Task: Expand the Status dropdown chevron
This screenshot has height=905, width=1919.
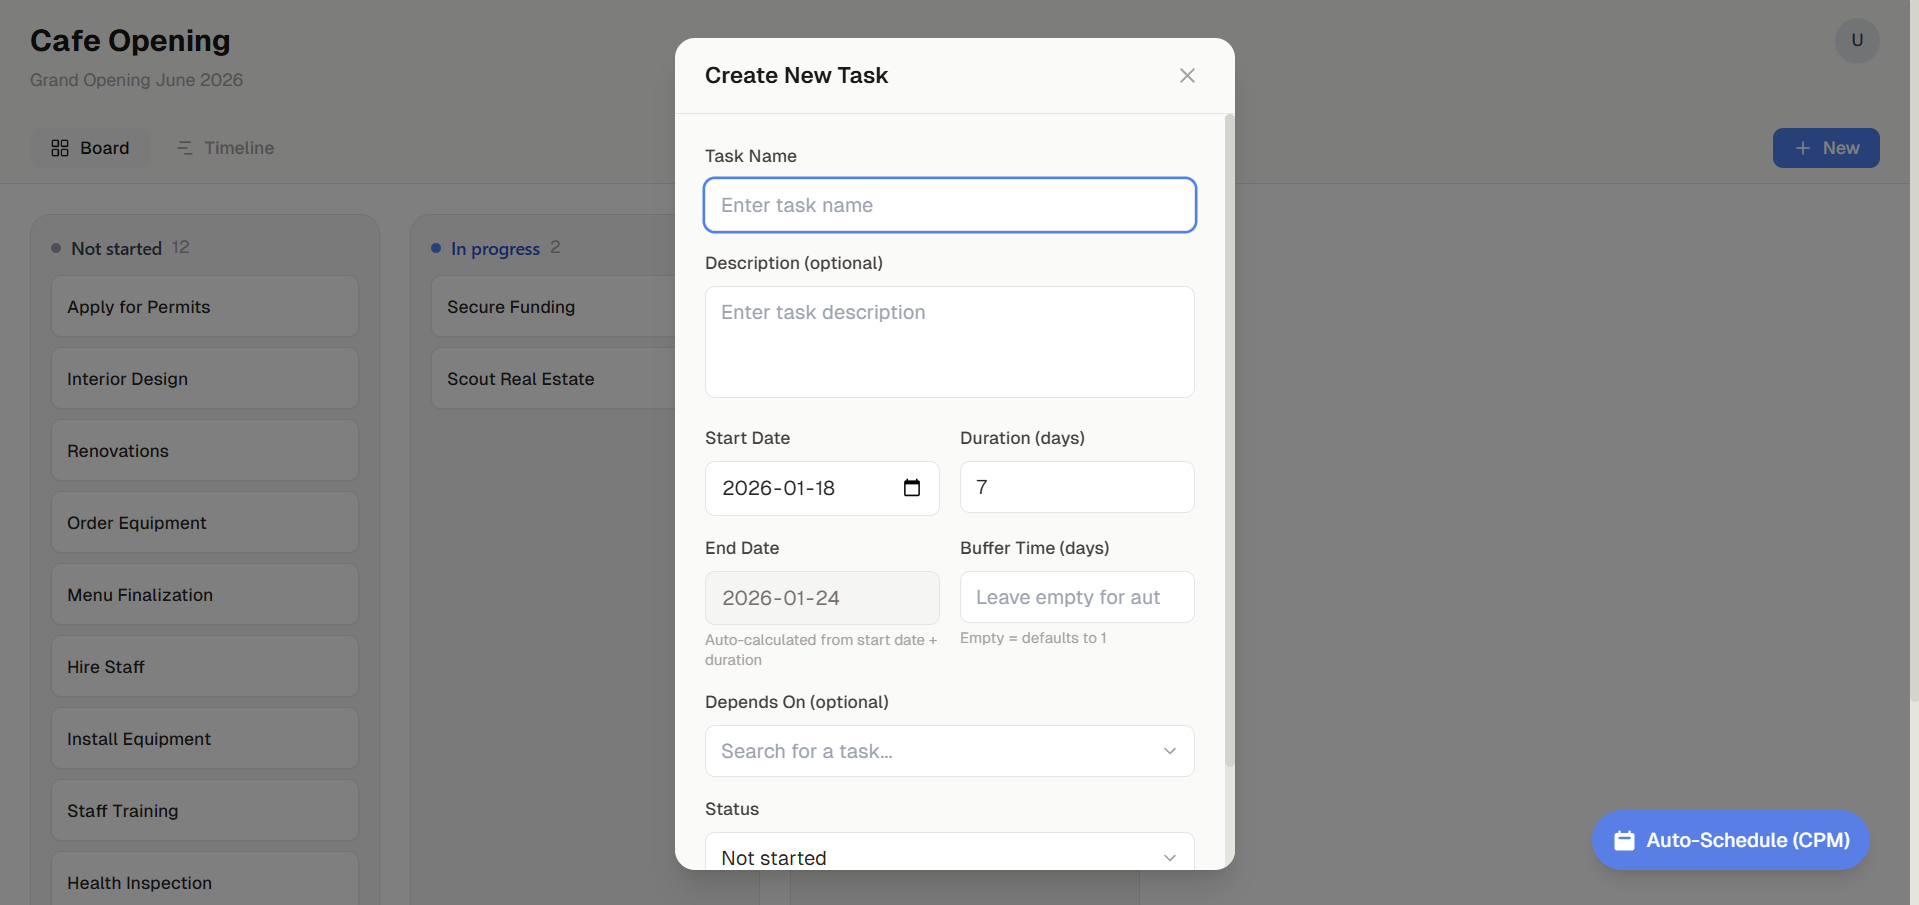Action: (1170, 858)
